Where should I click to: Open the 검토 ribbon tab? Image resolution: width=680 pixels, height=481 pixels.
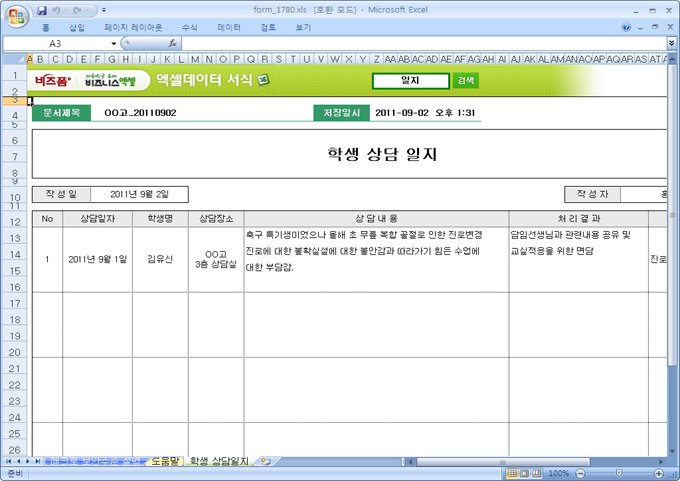tap(268, 28)
